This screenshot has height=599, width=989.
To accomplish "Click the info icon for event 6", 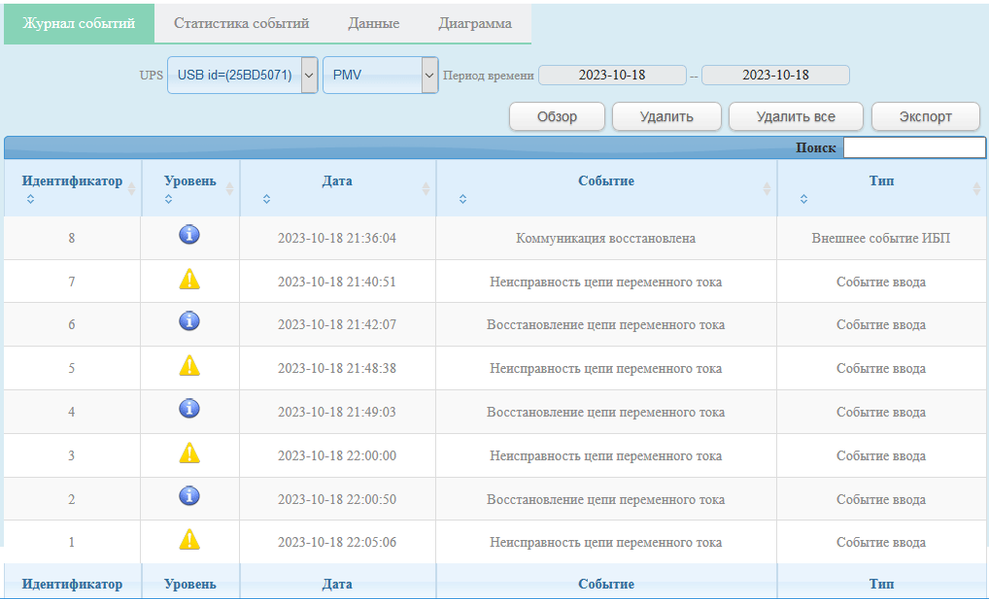I will point(189,321).
